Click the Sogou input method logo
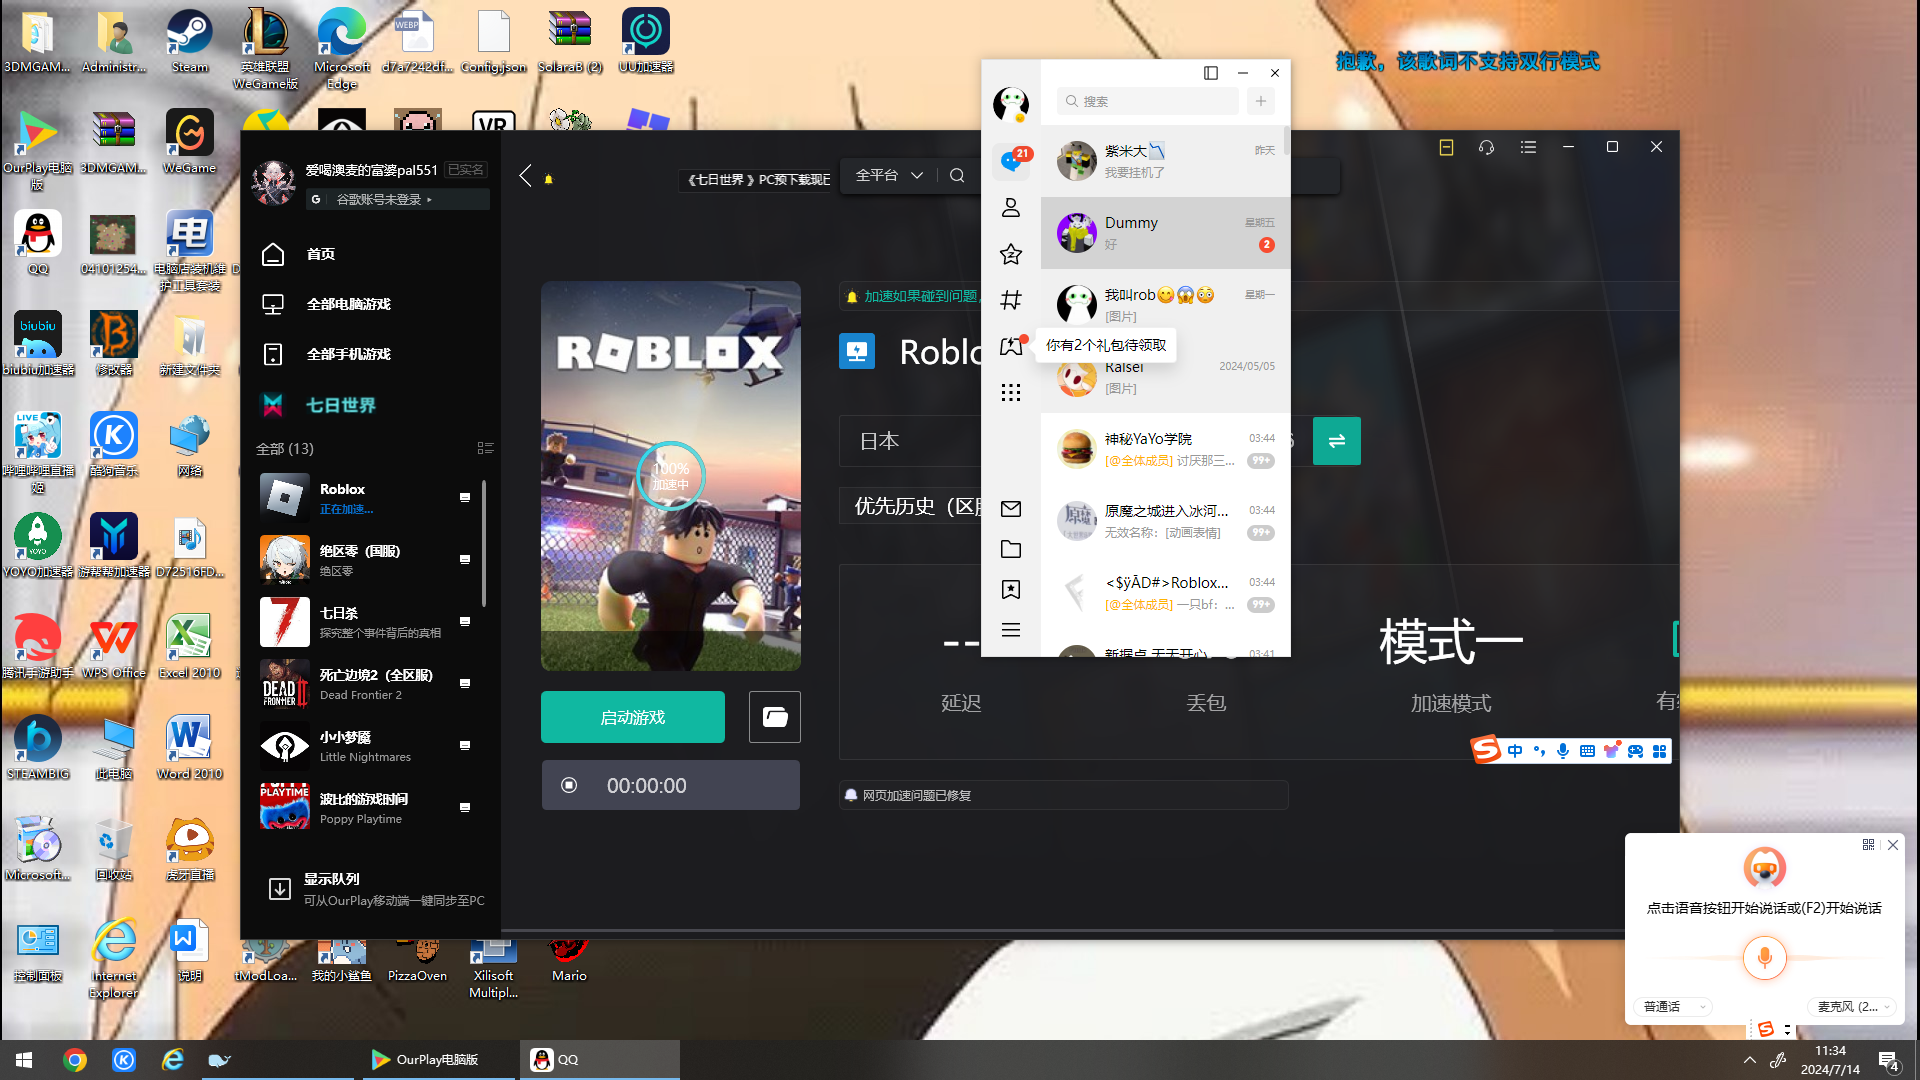1920x1080 pixels. (1486, 750)
